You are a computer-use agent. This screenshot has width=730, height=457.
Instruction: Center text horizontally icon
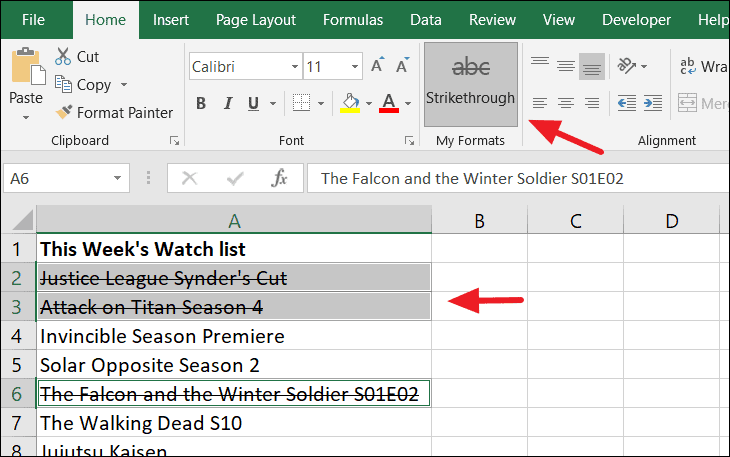(x=566, y=103)
